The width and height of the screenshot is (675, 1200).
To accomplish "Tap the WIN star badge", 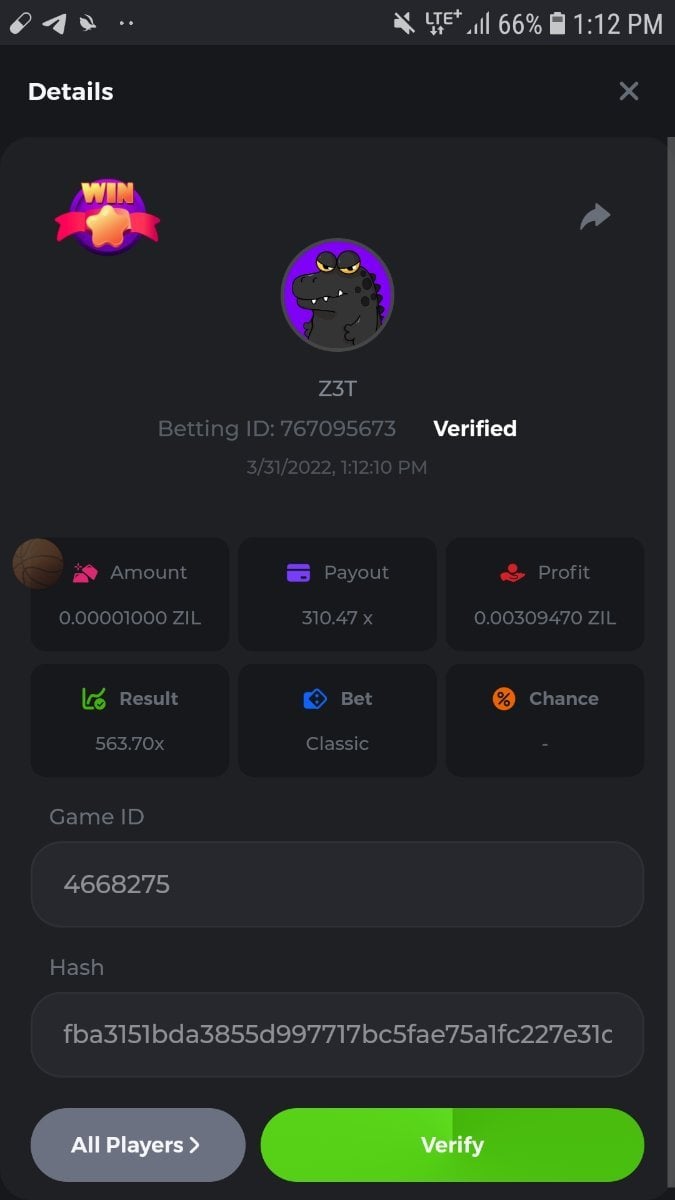I will pyautogui.click(x=107, y=215).
